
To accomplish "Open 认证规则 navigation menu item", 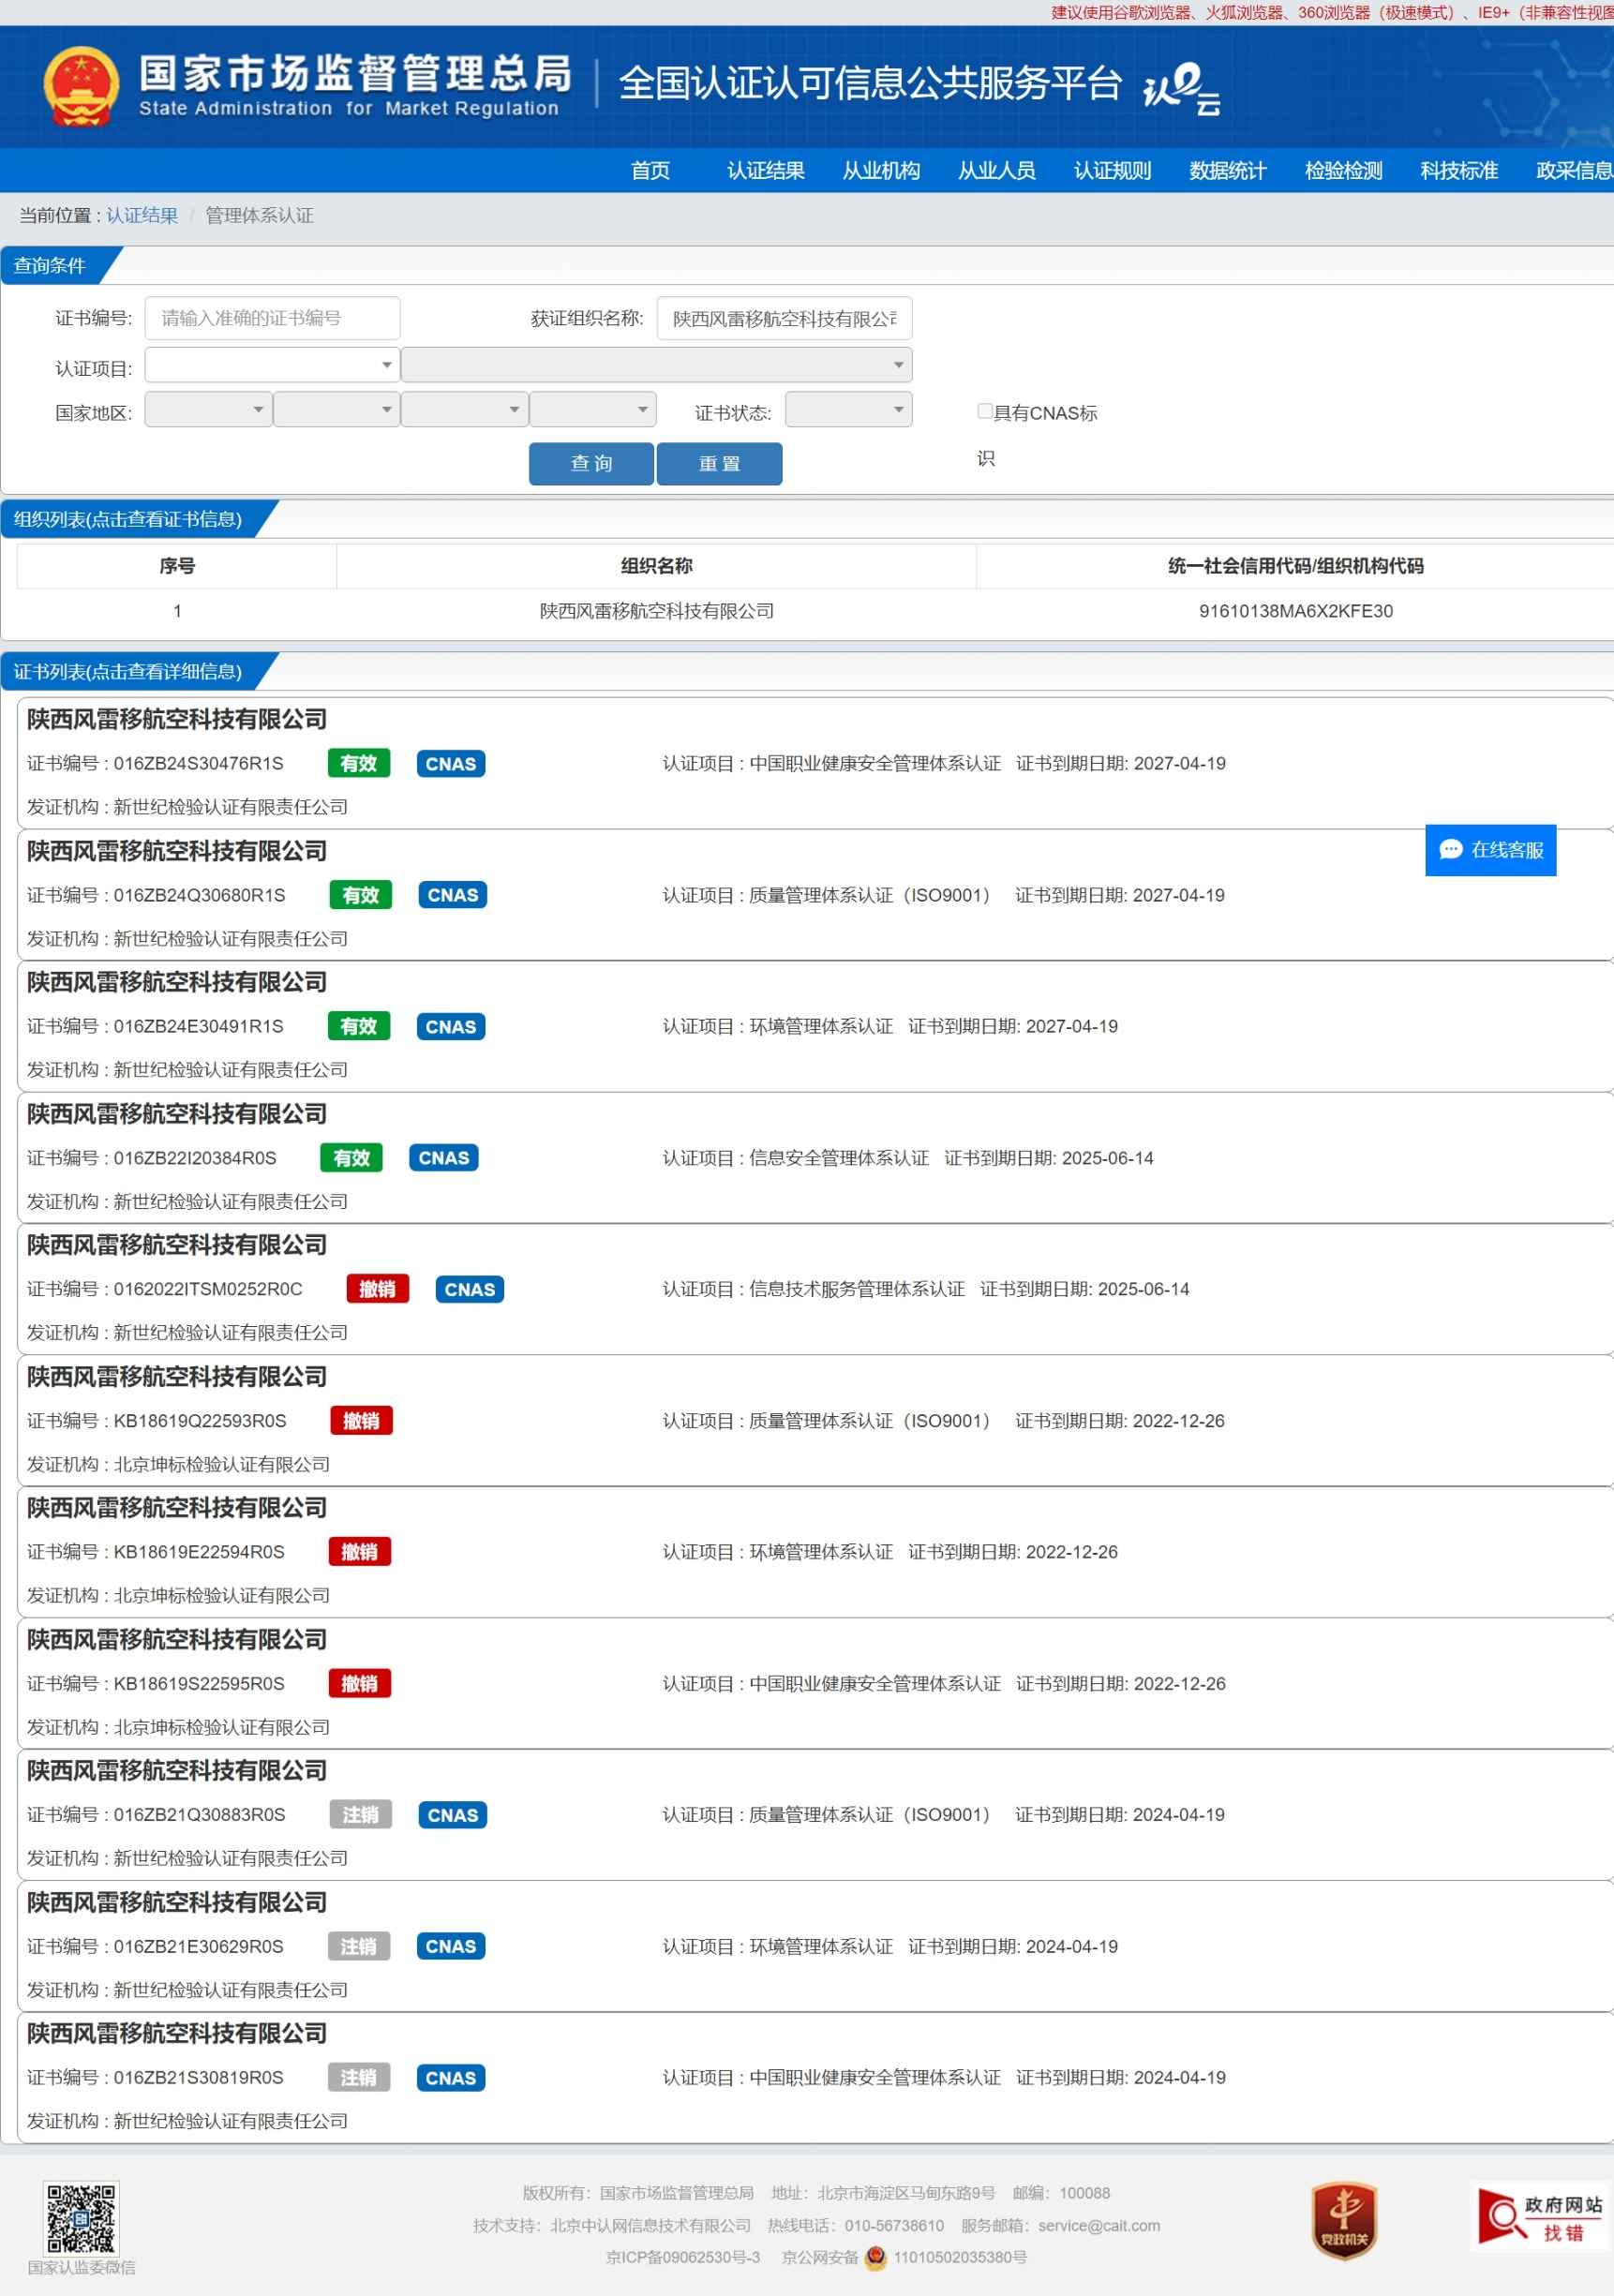I will (1113, 171).
